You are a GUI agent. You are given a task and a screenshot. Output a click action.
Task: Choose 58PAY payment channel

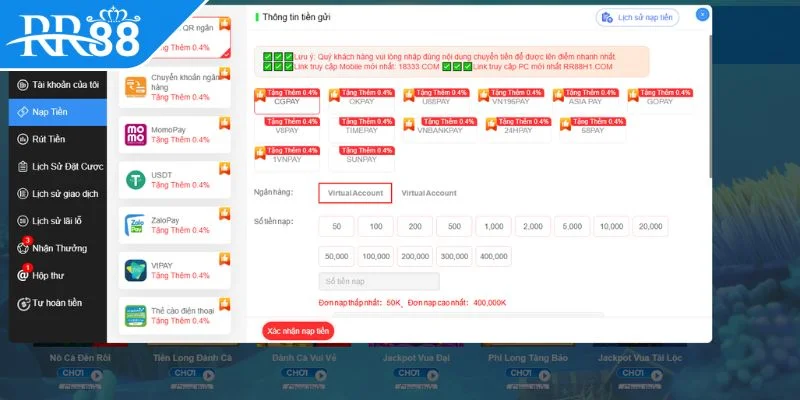593,131
